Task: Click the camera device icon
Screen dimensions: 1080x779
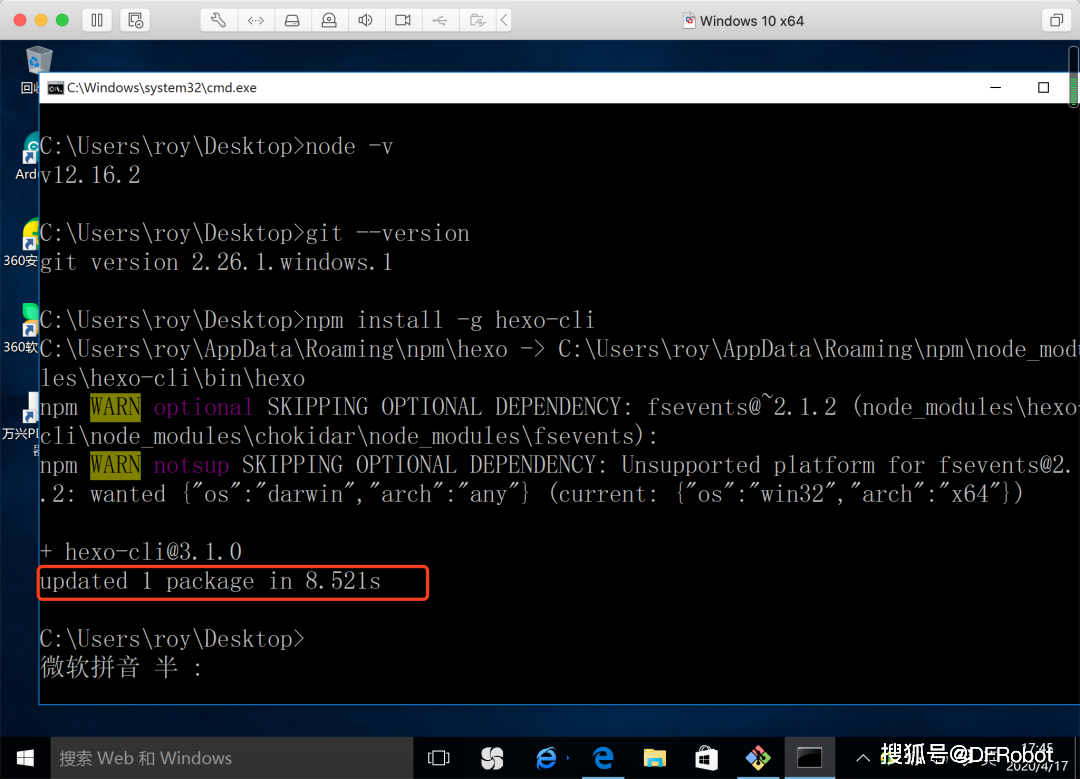Action: [x=403, y=20]
